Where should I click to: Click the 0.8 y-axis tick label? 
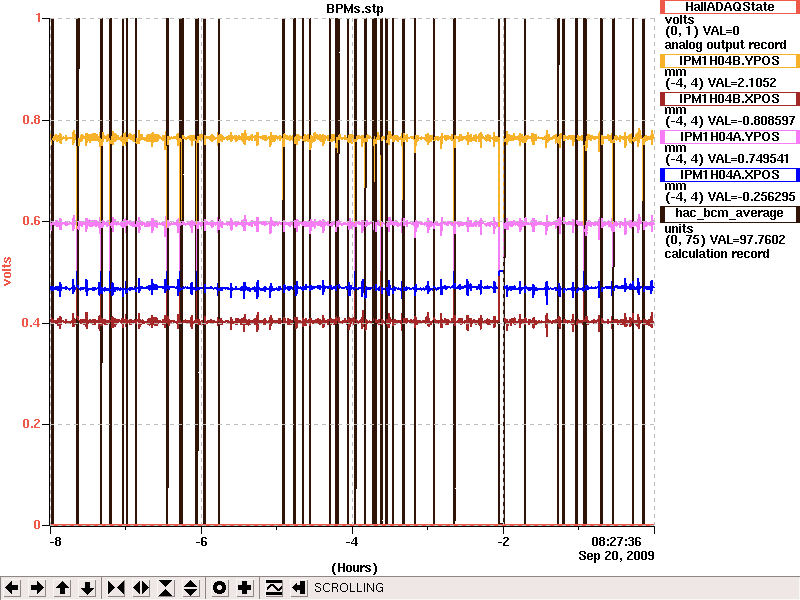[32, 120]
